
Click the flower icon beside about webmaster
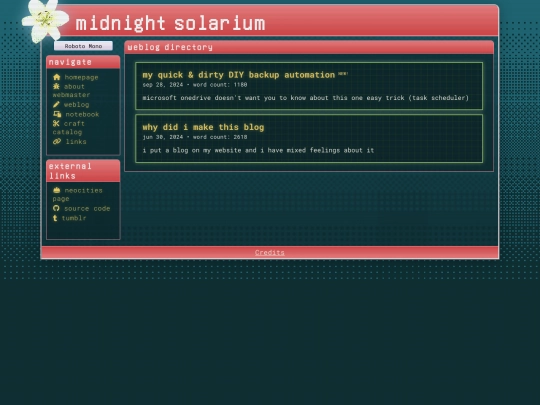56,86
